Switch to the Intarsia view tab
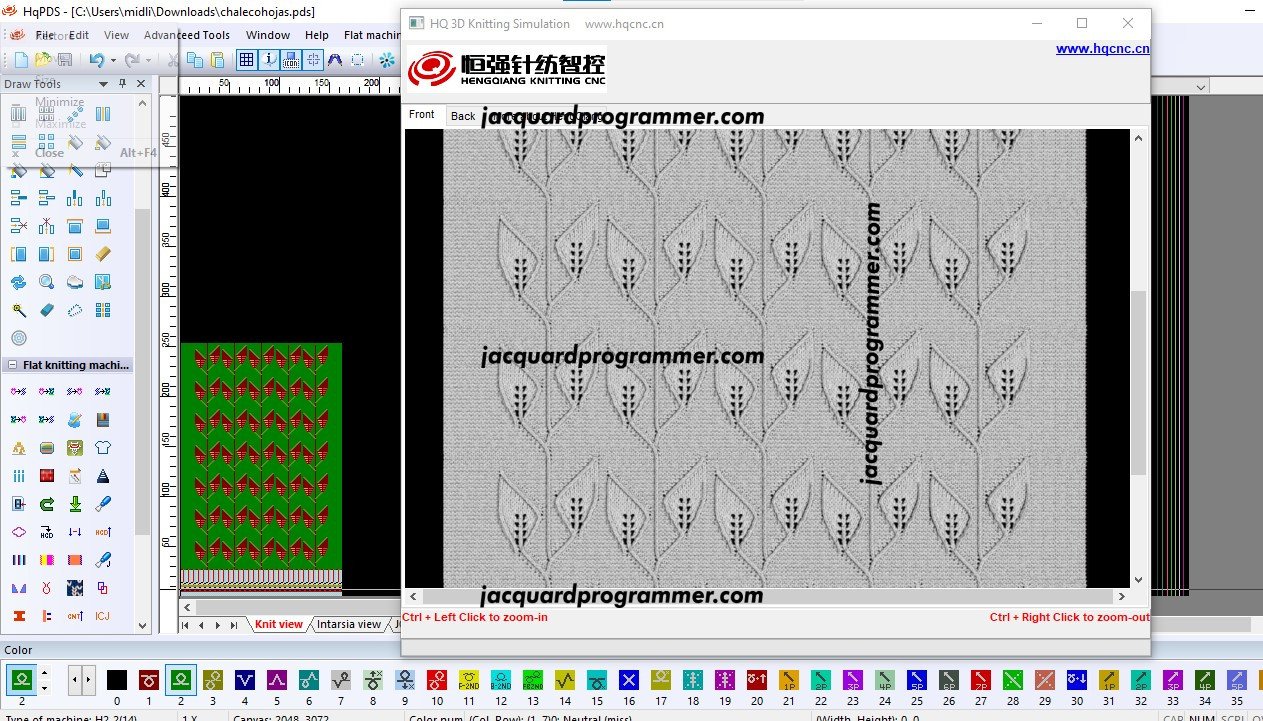 (348, 624)
